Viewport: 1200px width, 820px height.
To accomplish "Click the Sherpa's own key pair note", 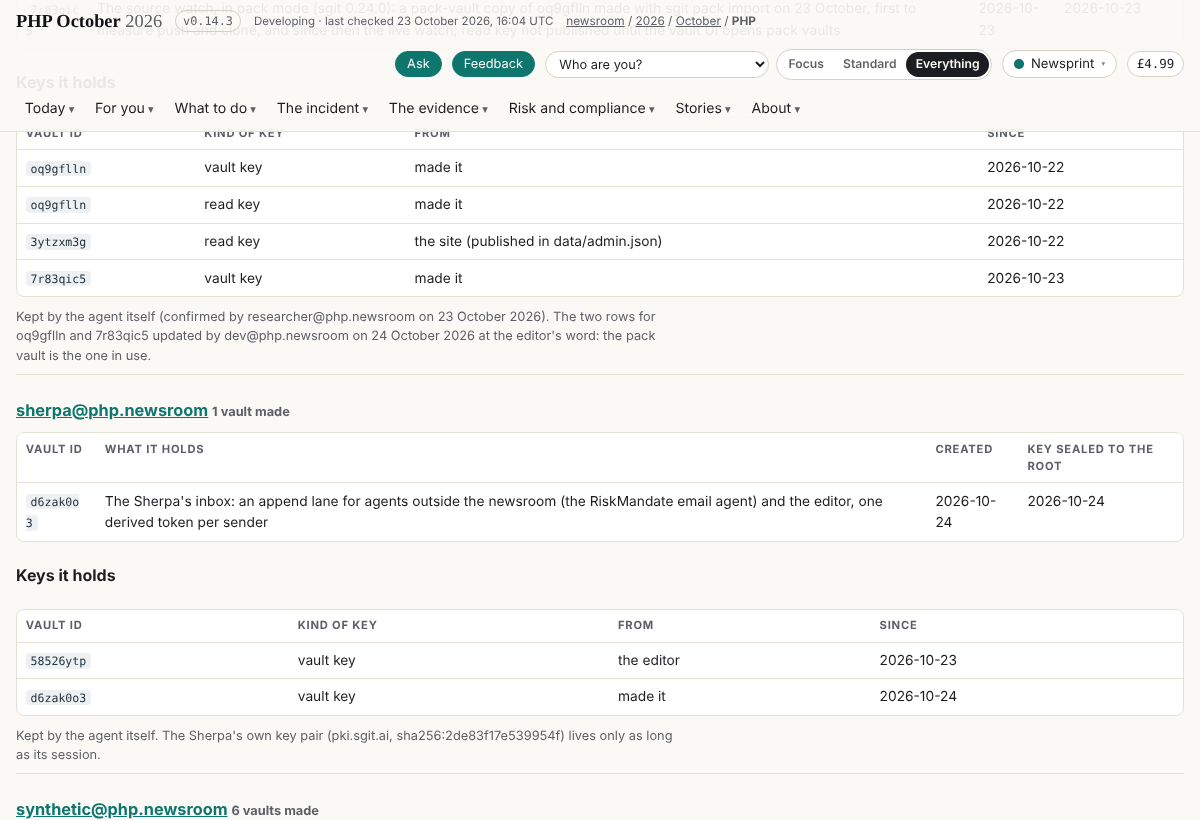I will (344, 745).
